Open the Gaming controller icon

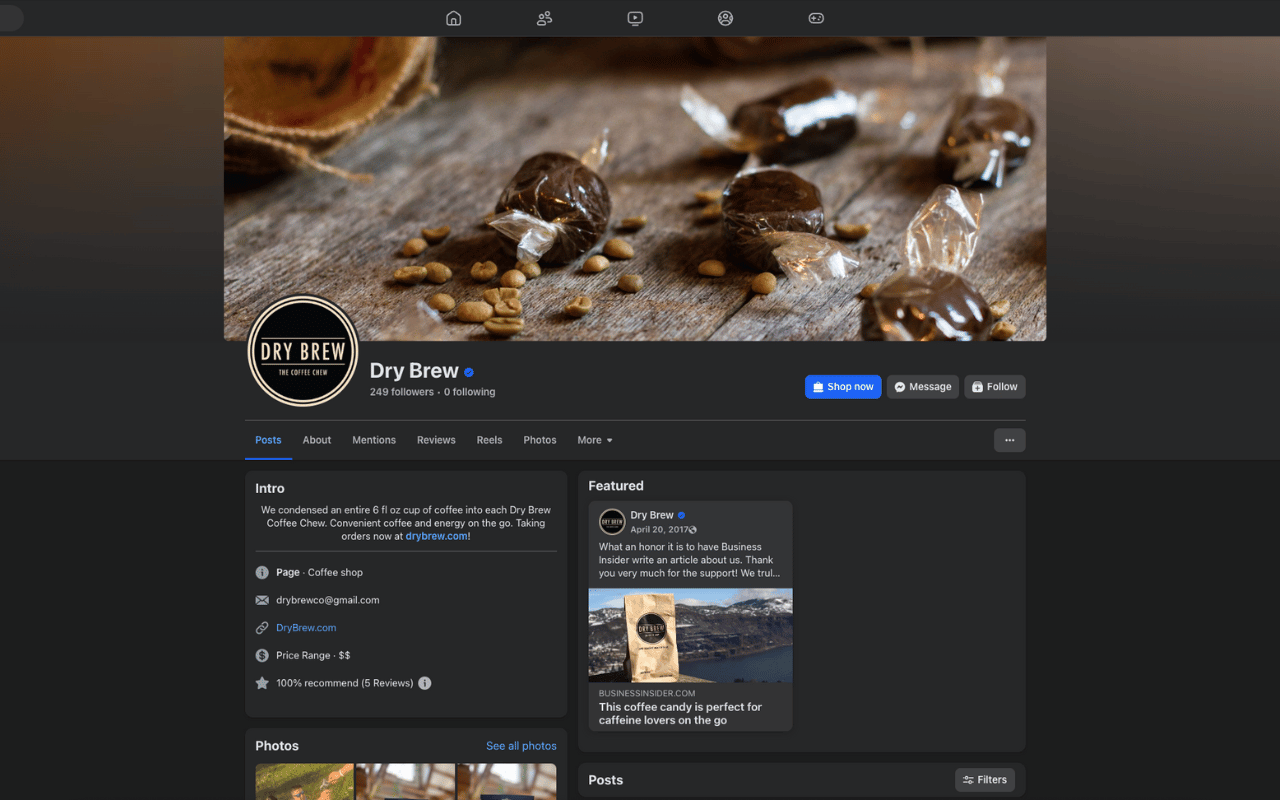tap(816, 18)
